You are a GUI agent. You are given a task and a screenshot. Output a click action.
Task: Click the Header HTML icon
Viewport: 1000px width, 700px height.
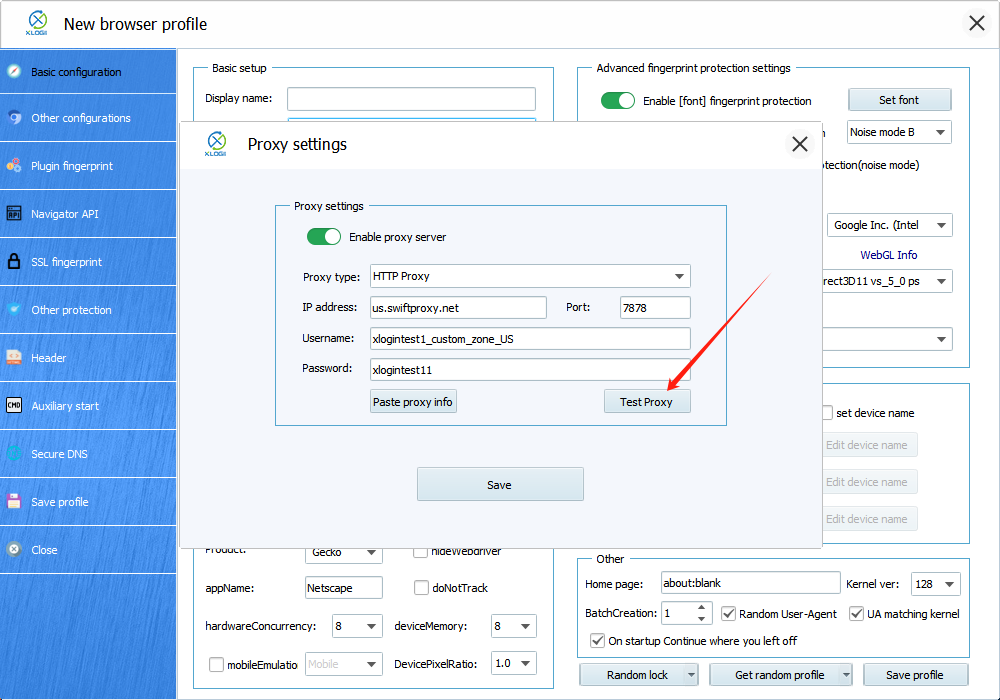pos(14,358)
